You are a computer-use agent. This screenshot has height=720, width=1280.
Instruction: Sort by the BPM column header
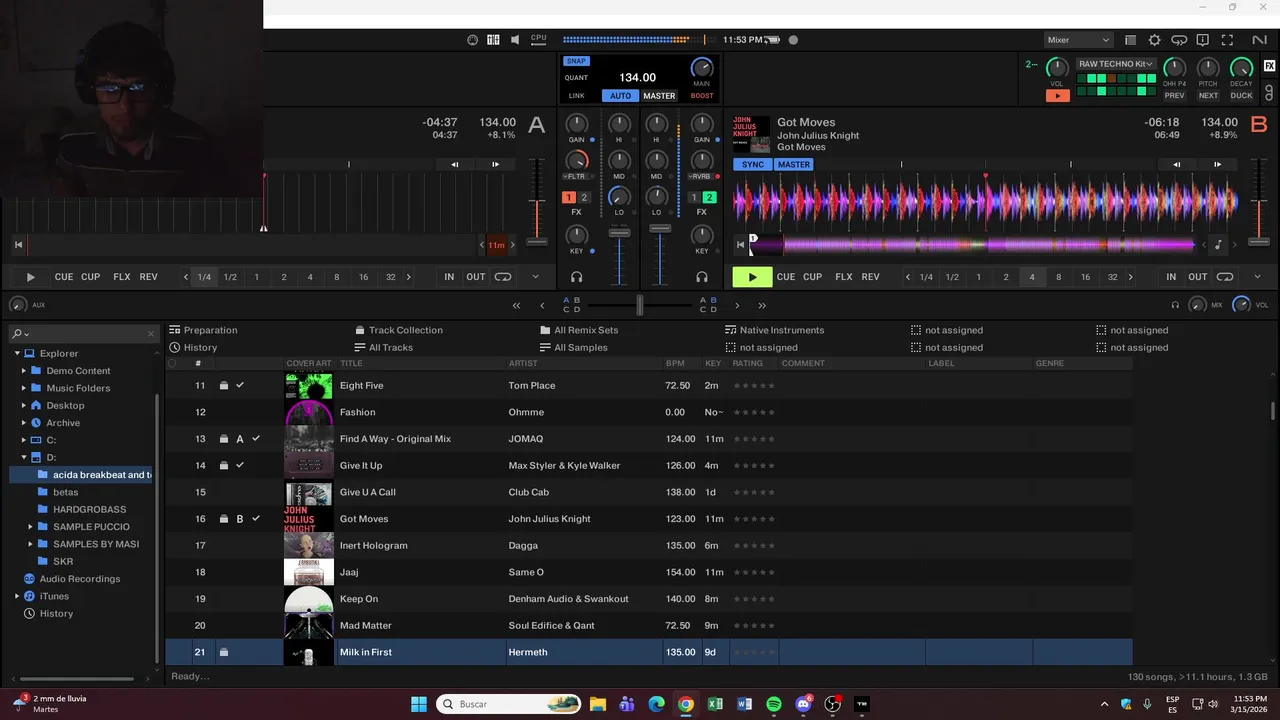(675, 363)
